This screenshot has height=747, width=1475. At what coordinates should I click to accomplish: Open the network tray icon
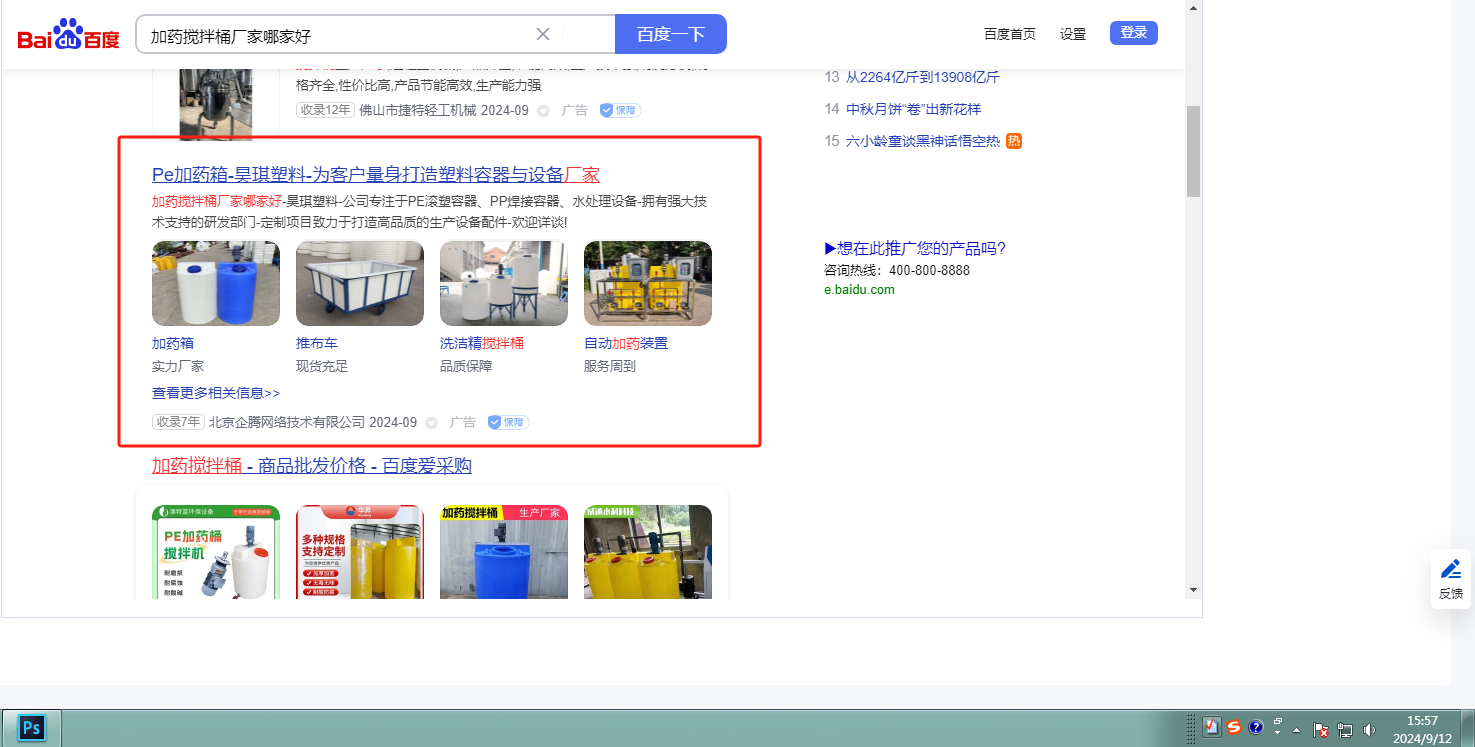1345,730
